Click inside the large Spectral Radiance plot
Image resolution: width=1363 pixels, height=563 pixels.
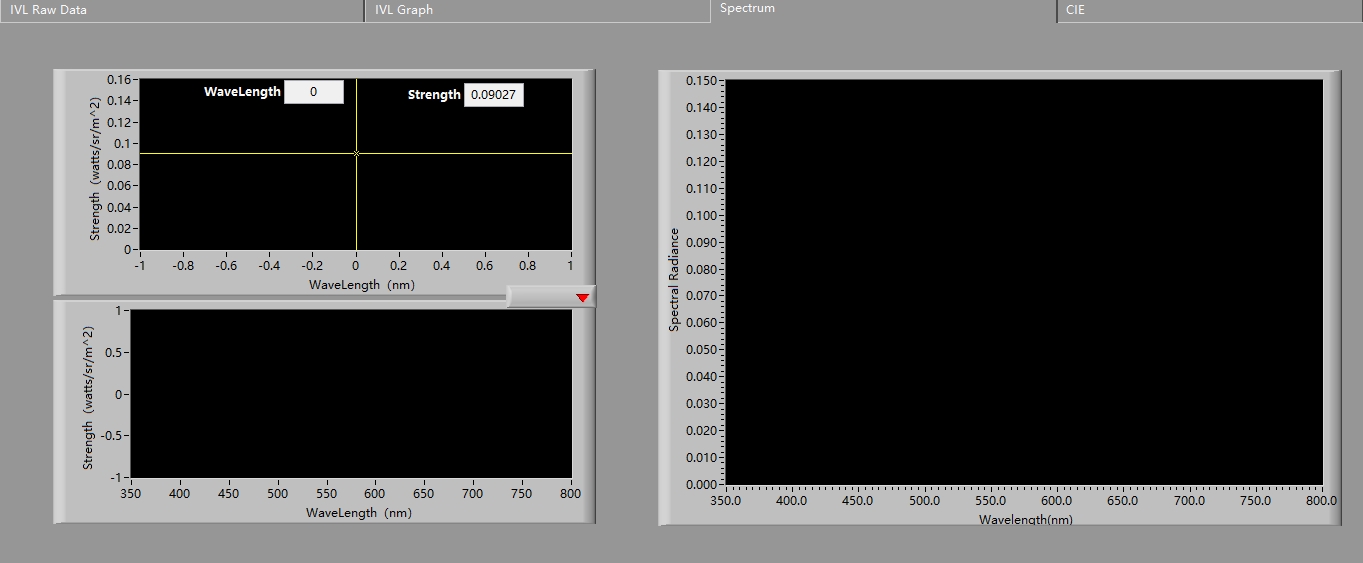tap(1023, 282)
